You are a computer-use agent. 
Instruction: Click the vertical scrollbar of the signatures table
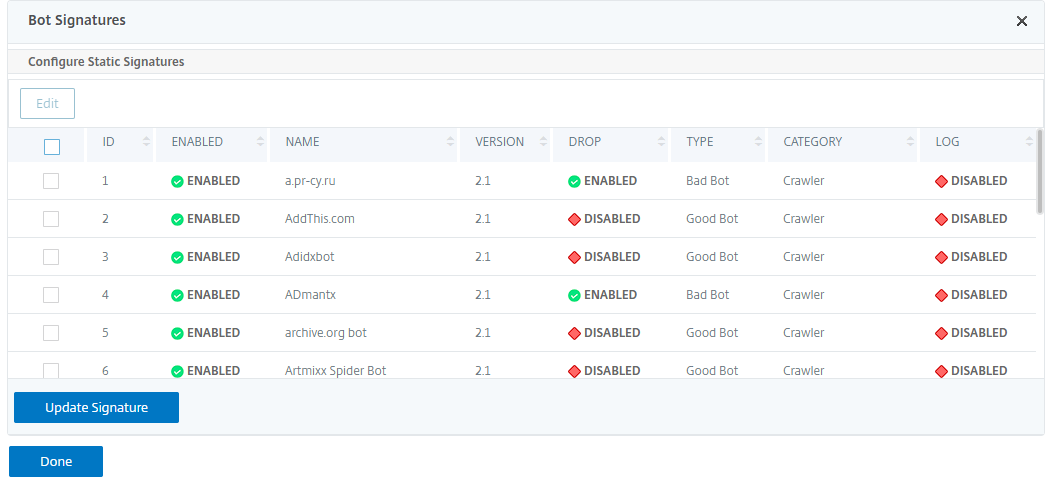click(x=1040, y=171)
